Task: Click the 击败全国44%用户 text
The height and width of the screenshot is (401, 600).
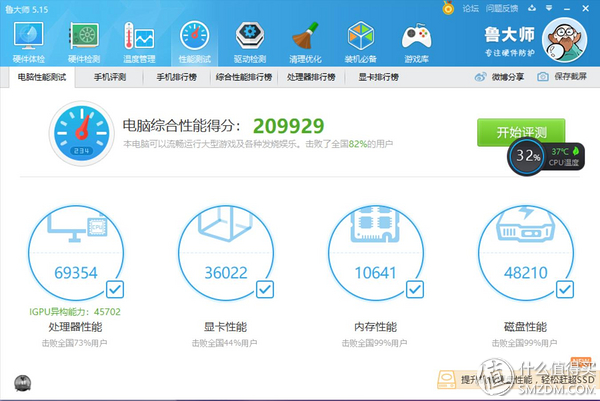Action: click(x=225, y=343)
